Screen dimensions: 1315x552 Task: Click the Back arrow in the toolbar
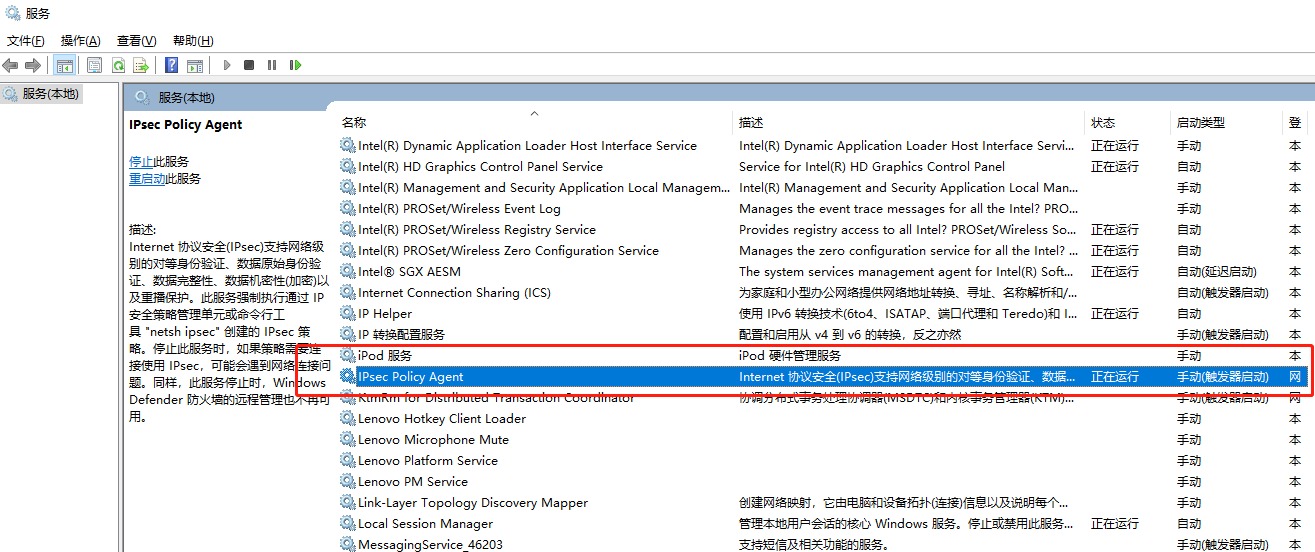(x=10, y=66)
